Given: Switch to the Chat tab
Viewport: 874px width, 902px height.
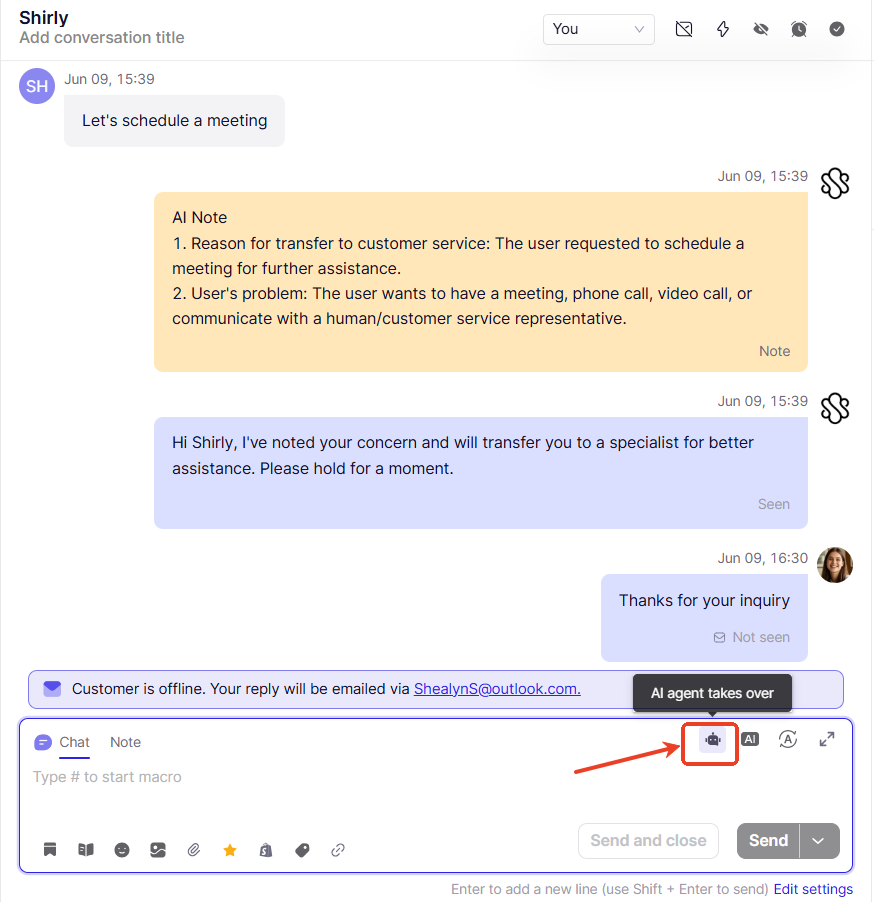Looking at the screenshot, I should coord(74,742).
